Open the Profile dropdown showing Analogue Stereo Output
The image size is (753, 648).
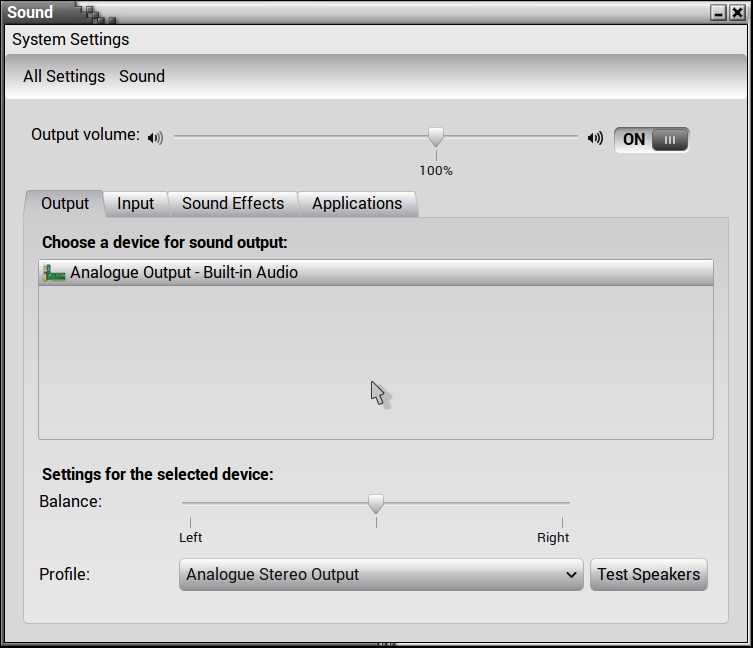coord(380,575)
